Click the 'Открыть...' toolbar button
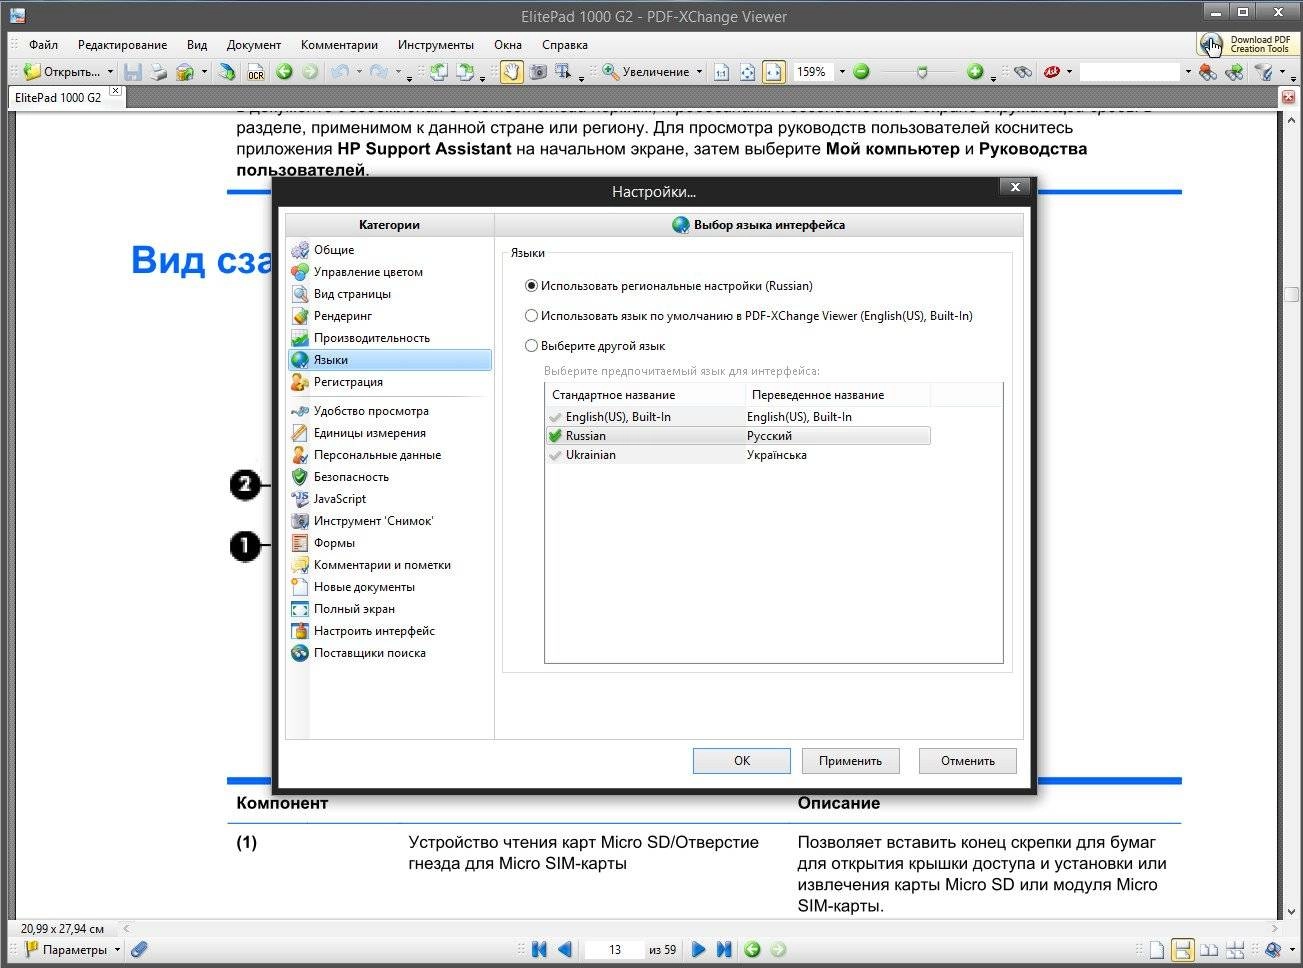Image resolution: width=1303 pixels, height=968 pixels. point(61,72)
